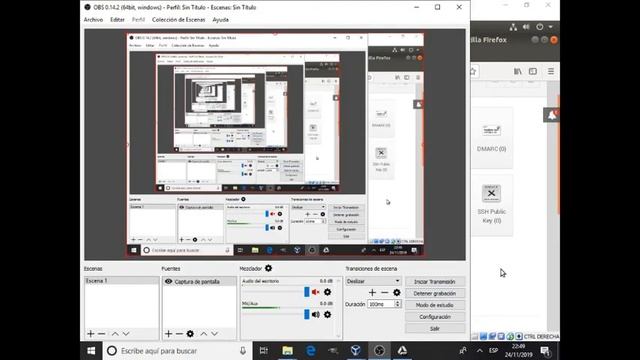
Task: Open the Firefox hamburger menu
Action: [551, 71]
